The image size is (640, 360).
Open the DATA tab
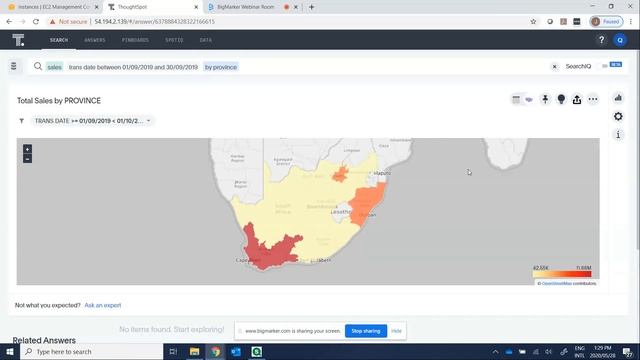point(206,40)
